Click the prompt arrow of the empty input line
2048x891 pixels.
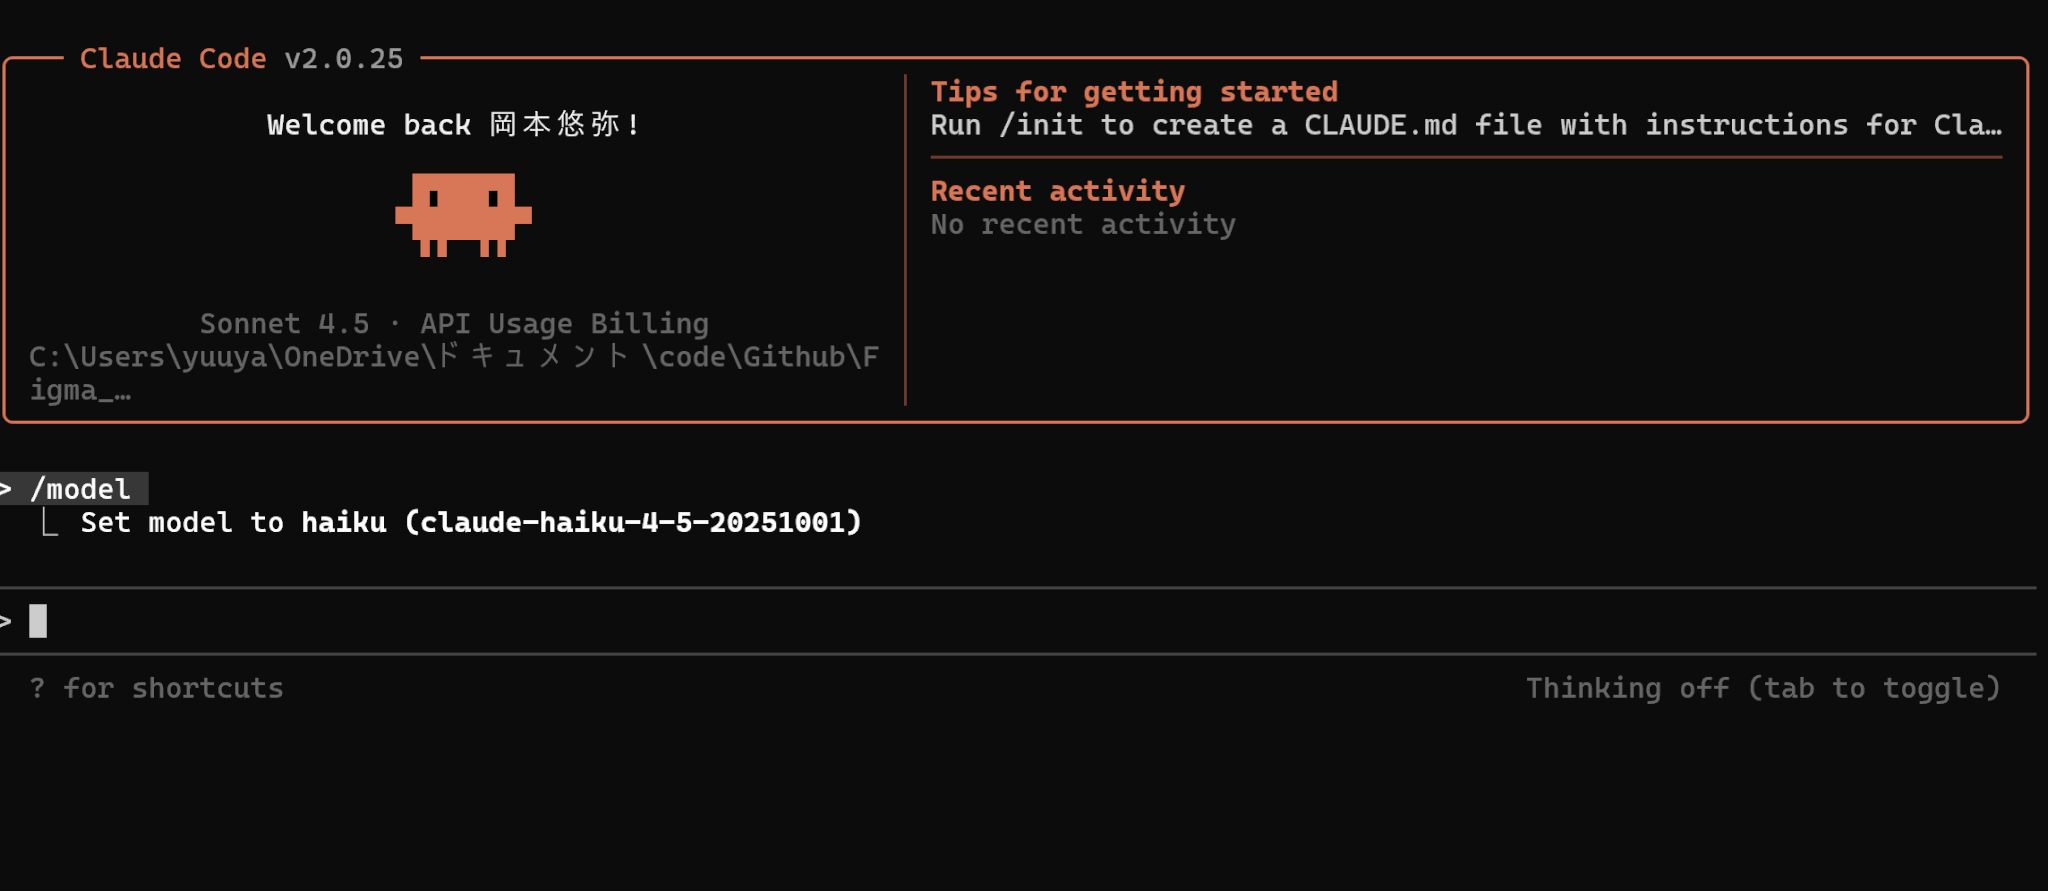point(6,621)
